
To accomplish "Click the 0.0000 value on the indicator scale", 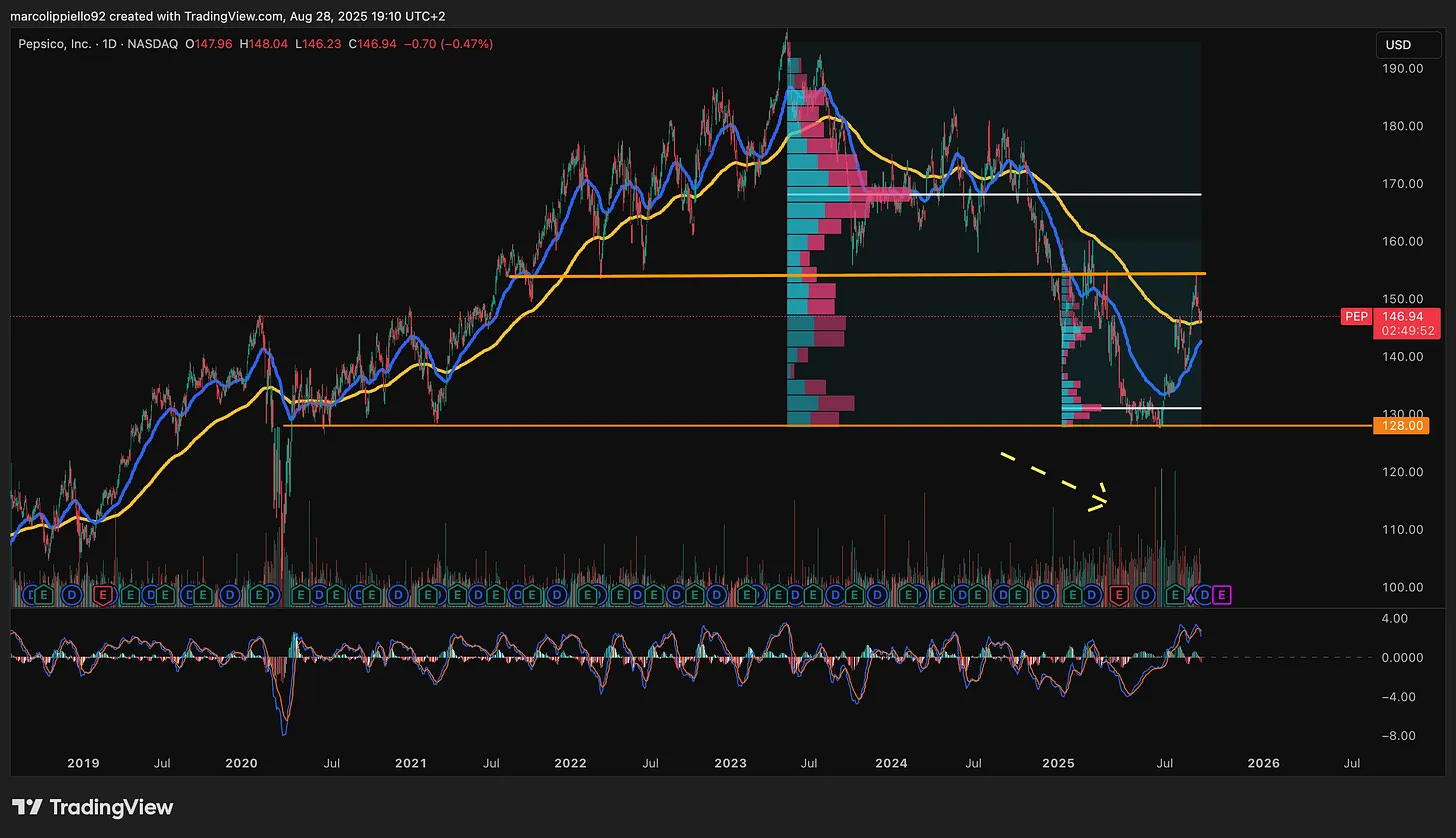I will click(1404, 657).
